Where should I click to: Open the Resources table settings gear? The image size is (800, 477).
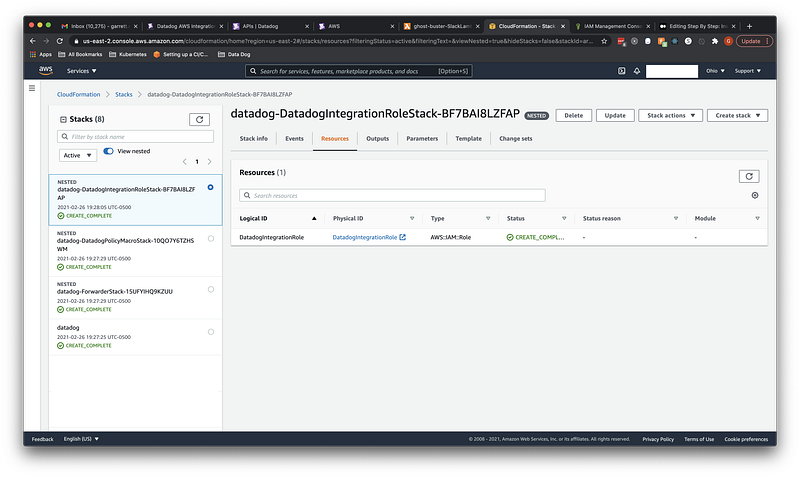(755, 195)
